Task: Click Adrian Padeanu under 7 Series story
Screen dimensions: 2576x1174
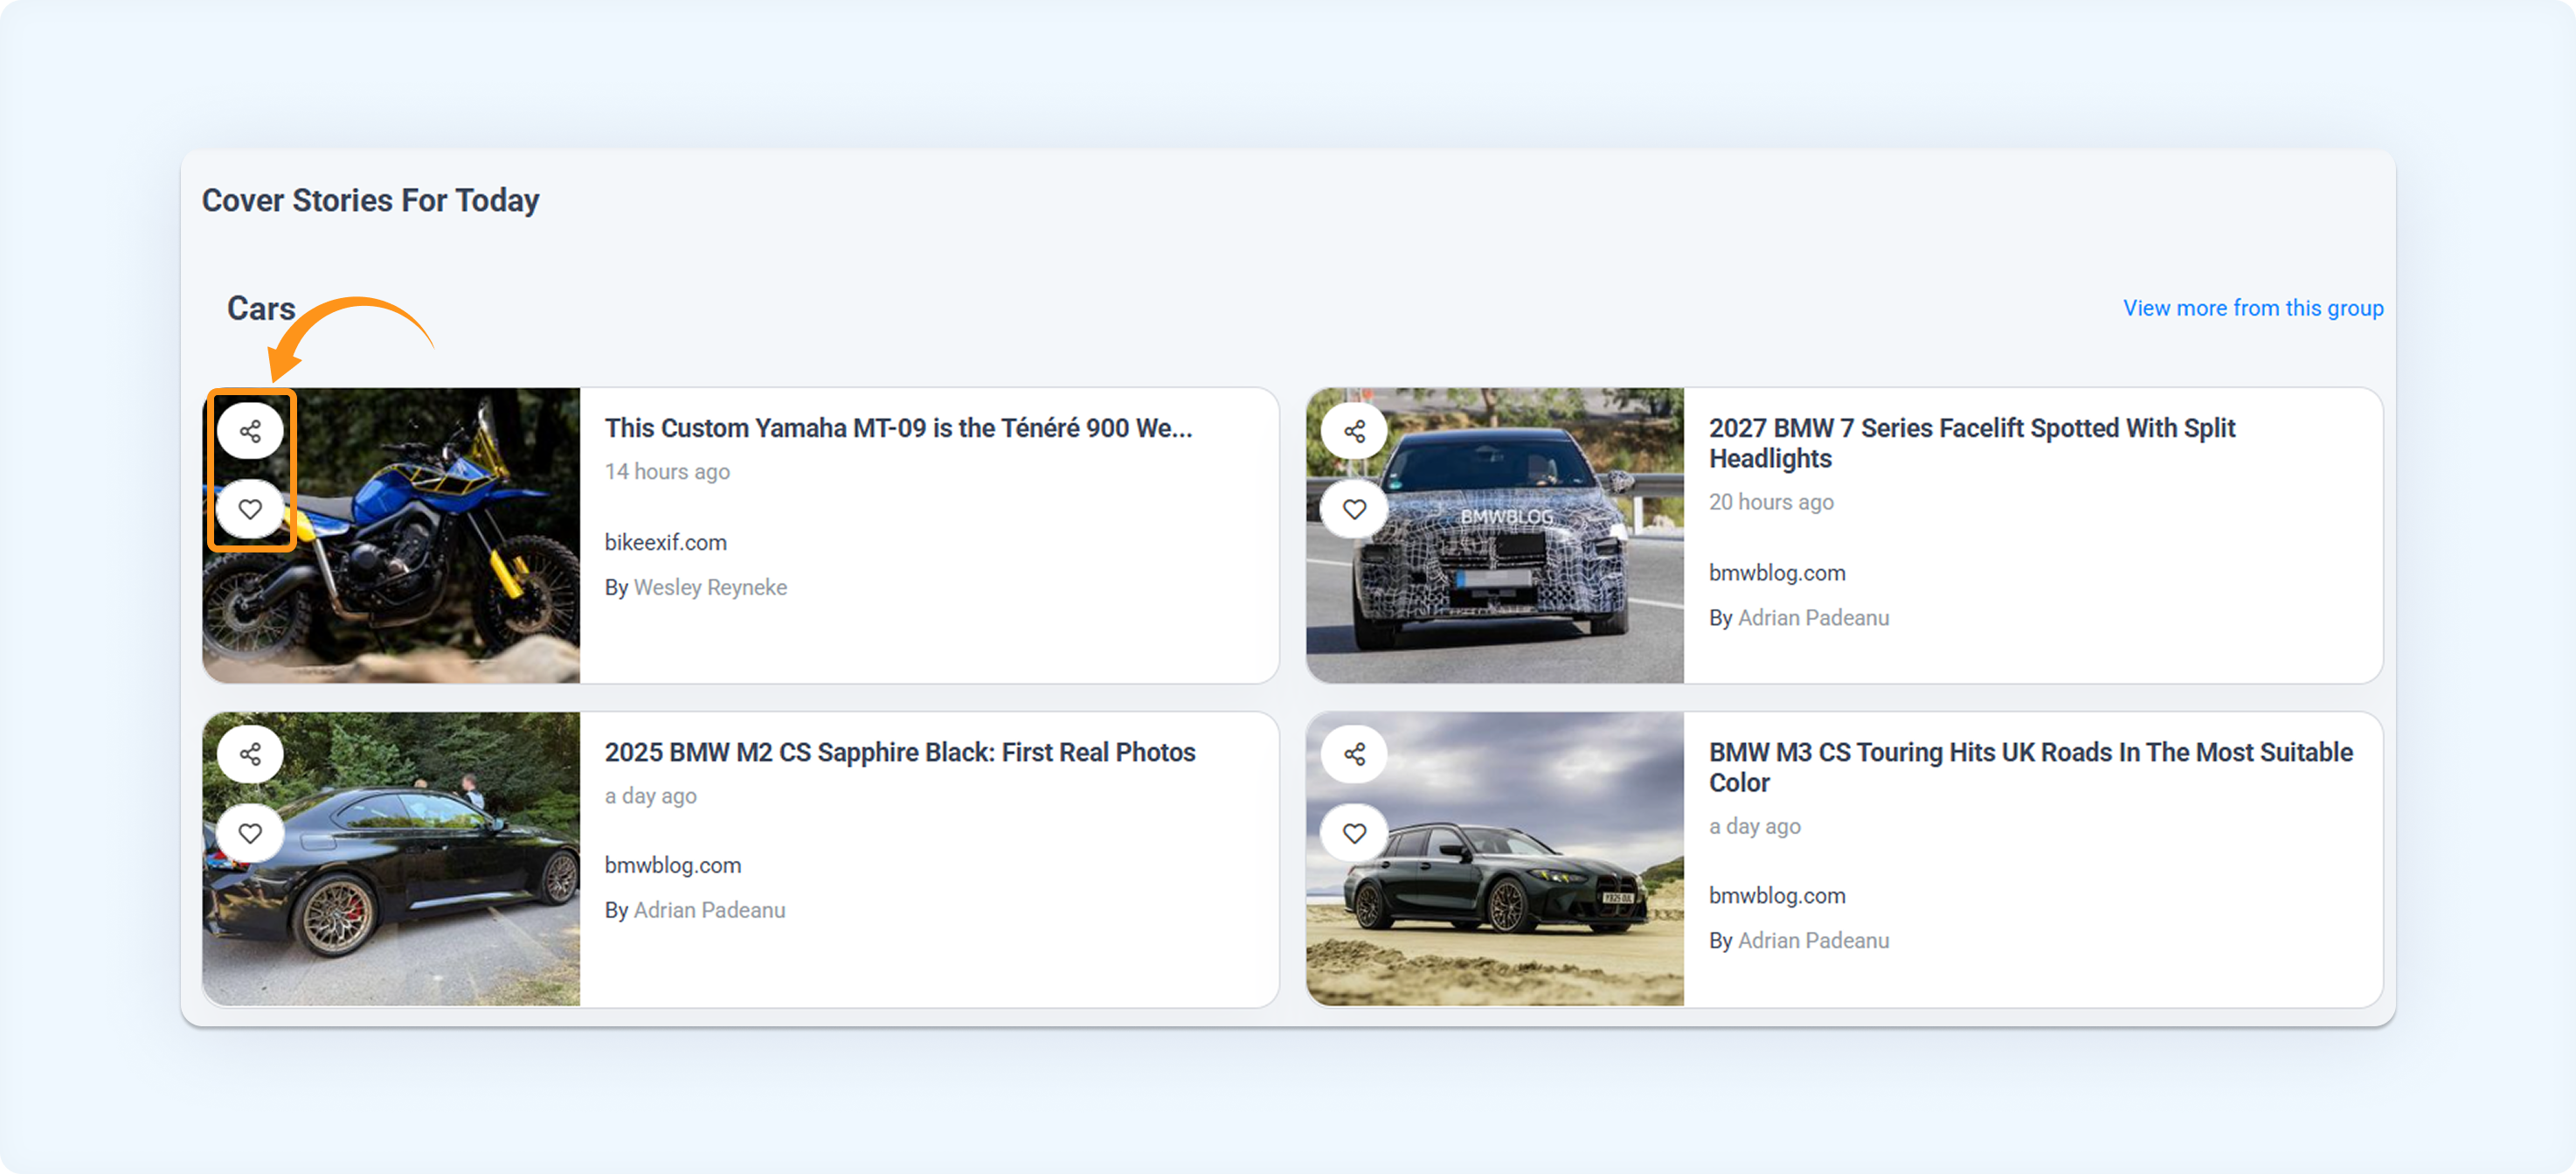Action: [x=1813, y=618]
